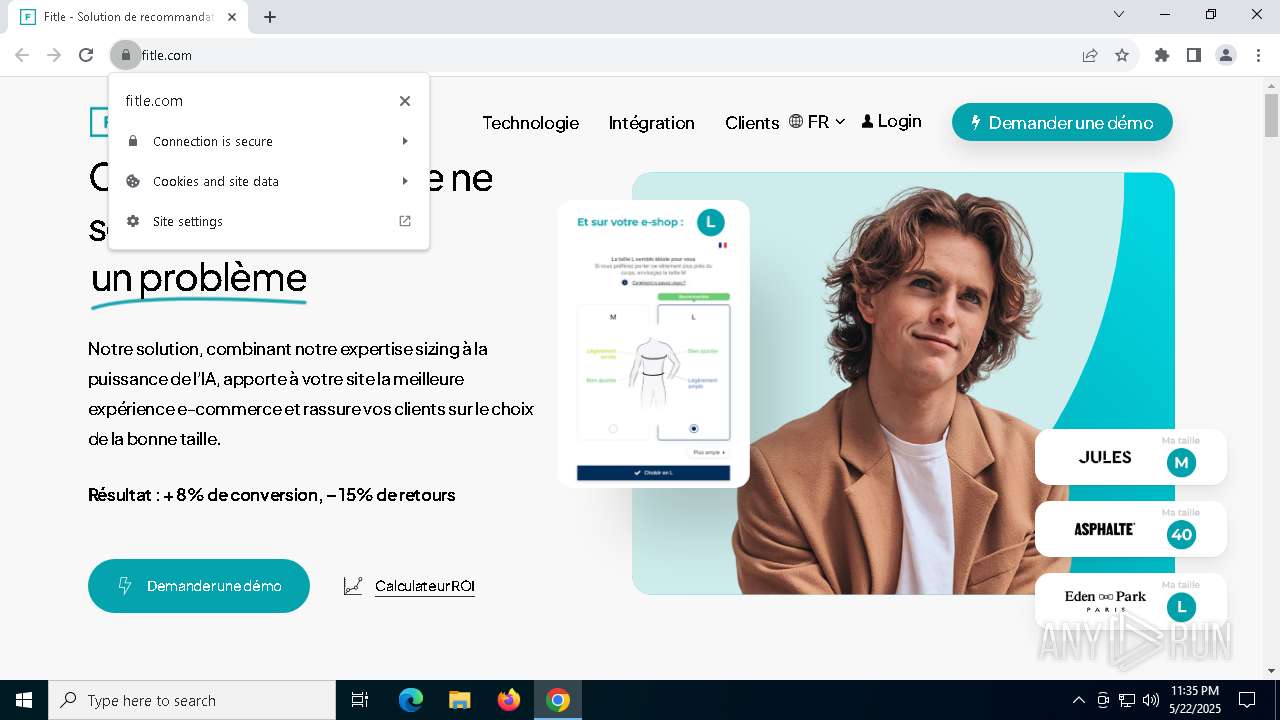This screenshot has width=1280, height=720.
Task: Show hidden system tray icons
Action: (x=1078, y=700)
